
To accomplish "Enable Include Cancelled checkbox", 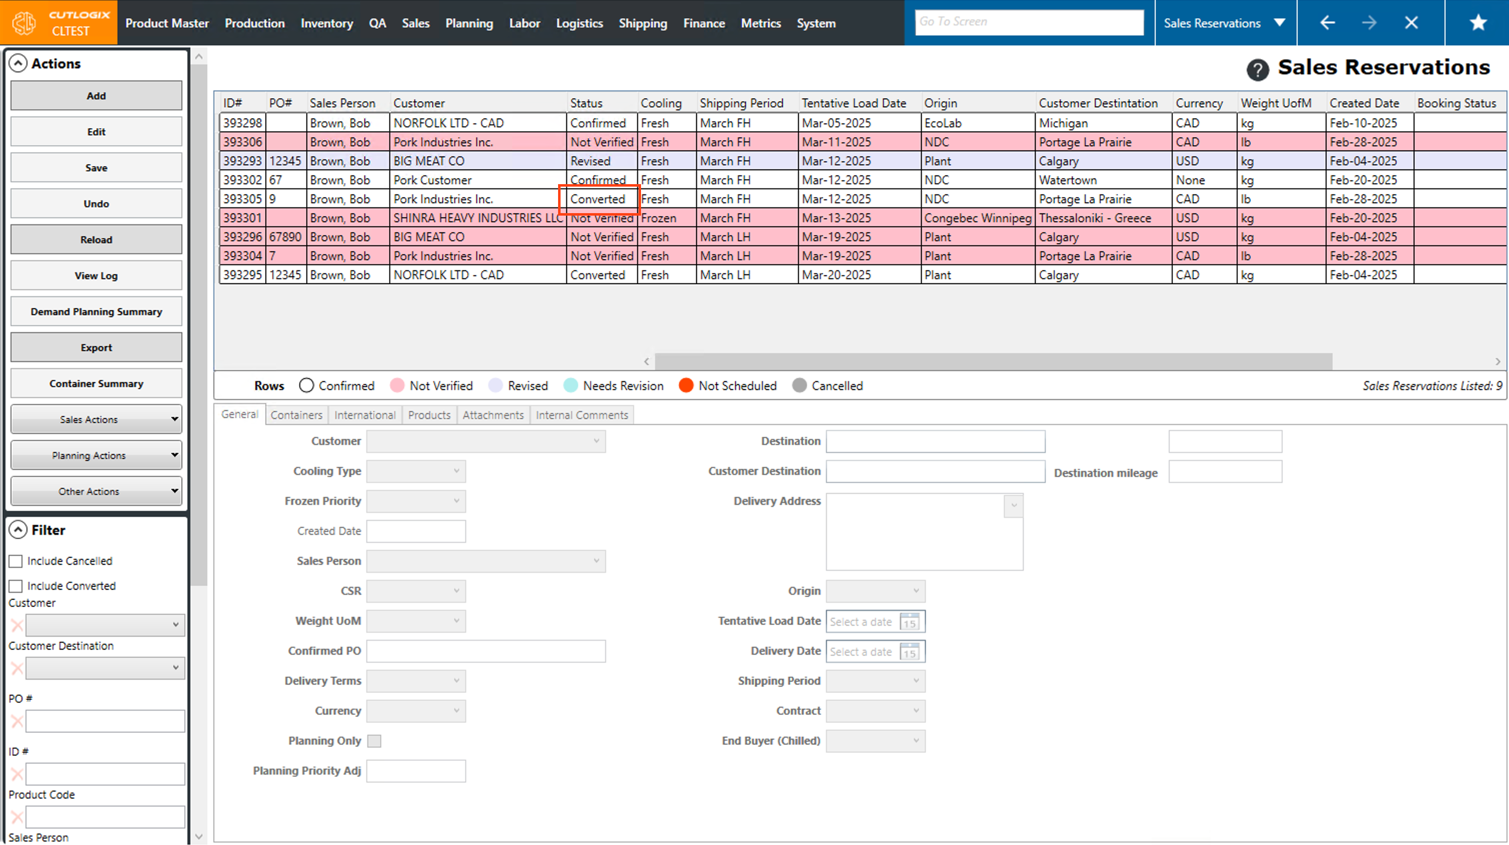I will click(x=16, y=561).
